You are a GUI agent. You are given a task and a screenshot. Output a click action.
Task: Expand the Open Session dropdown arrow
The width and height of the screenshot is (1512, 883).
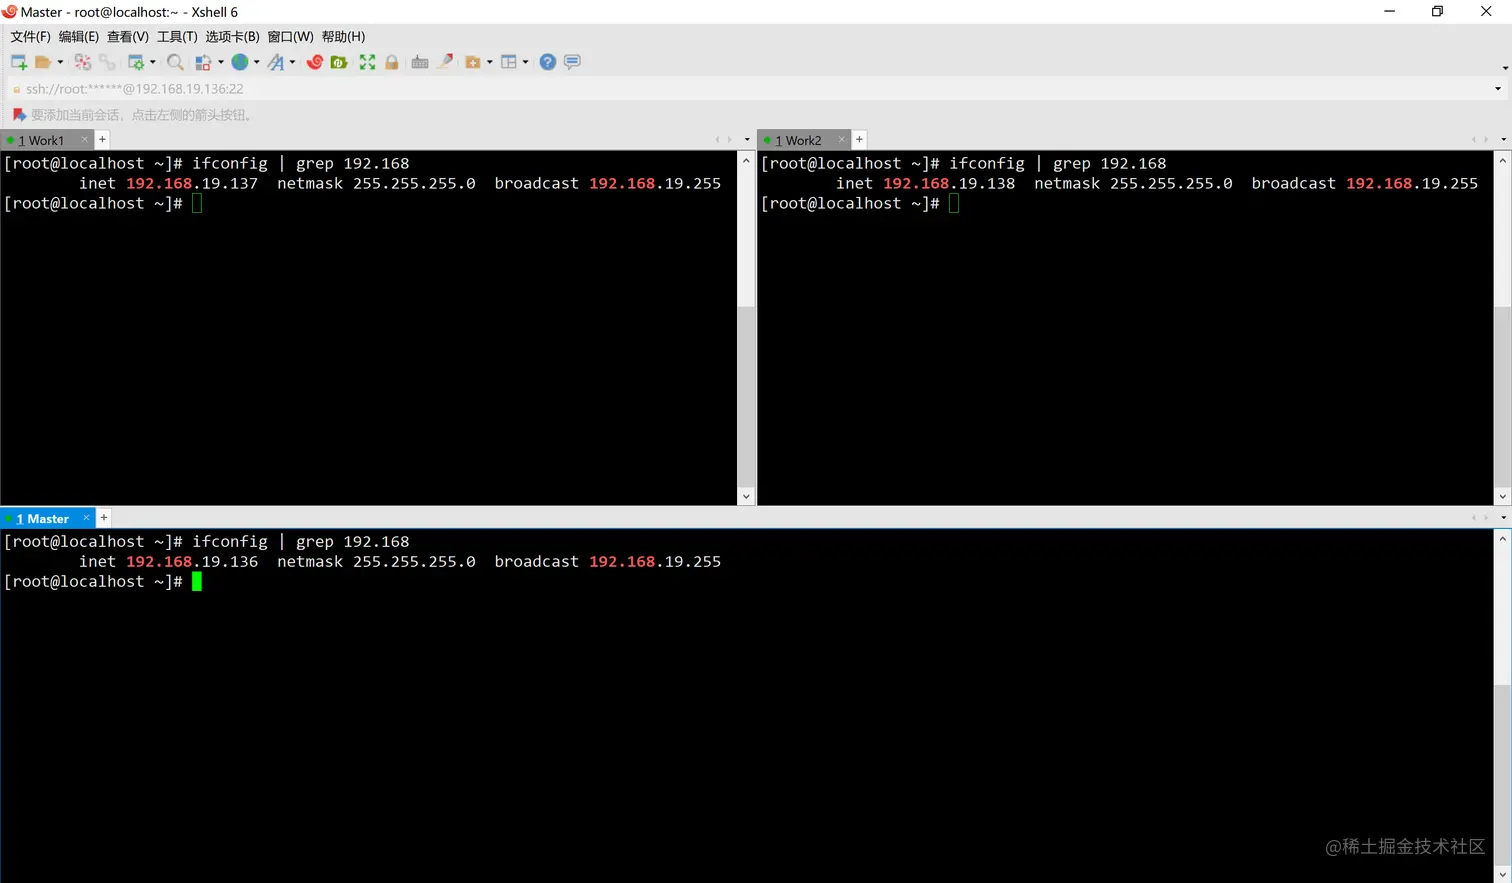(60, 62)
